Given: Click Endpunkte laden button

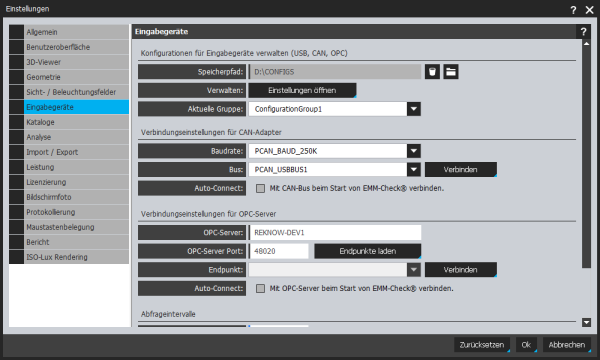Looking at the screenshot, I should (368, 251).
